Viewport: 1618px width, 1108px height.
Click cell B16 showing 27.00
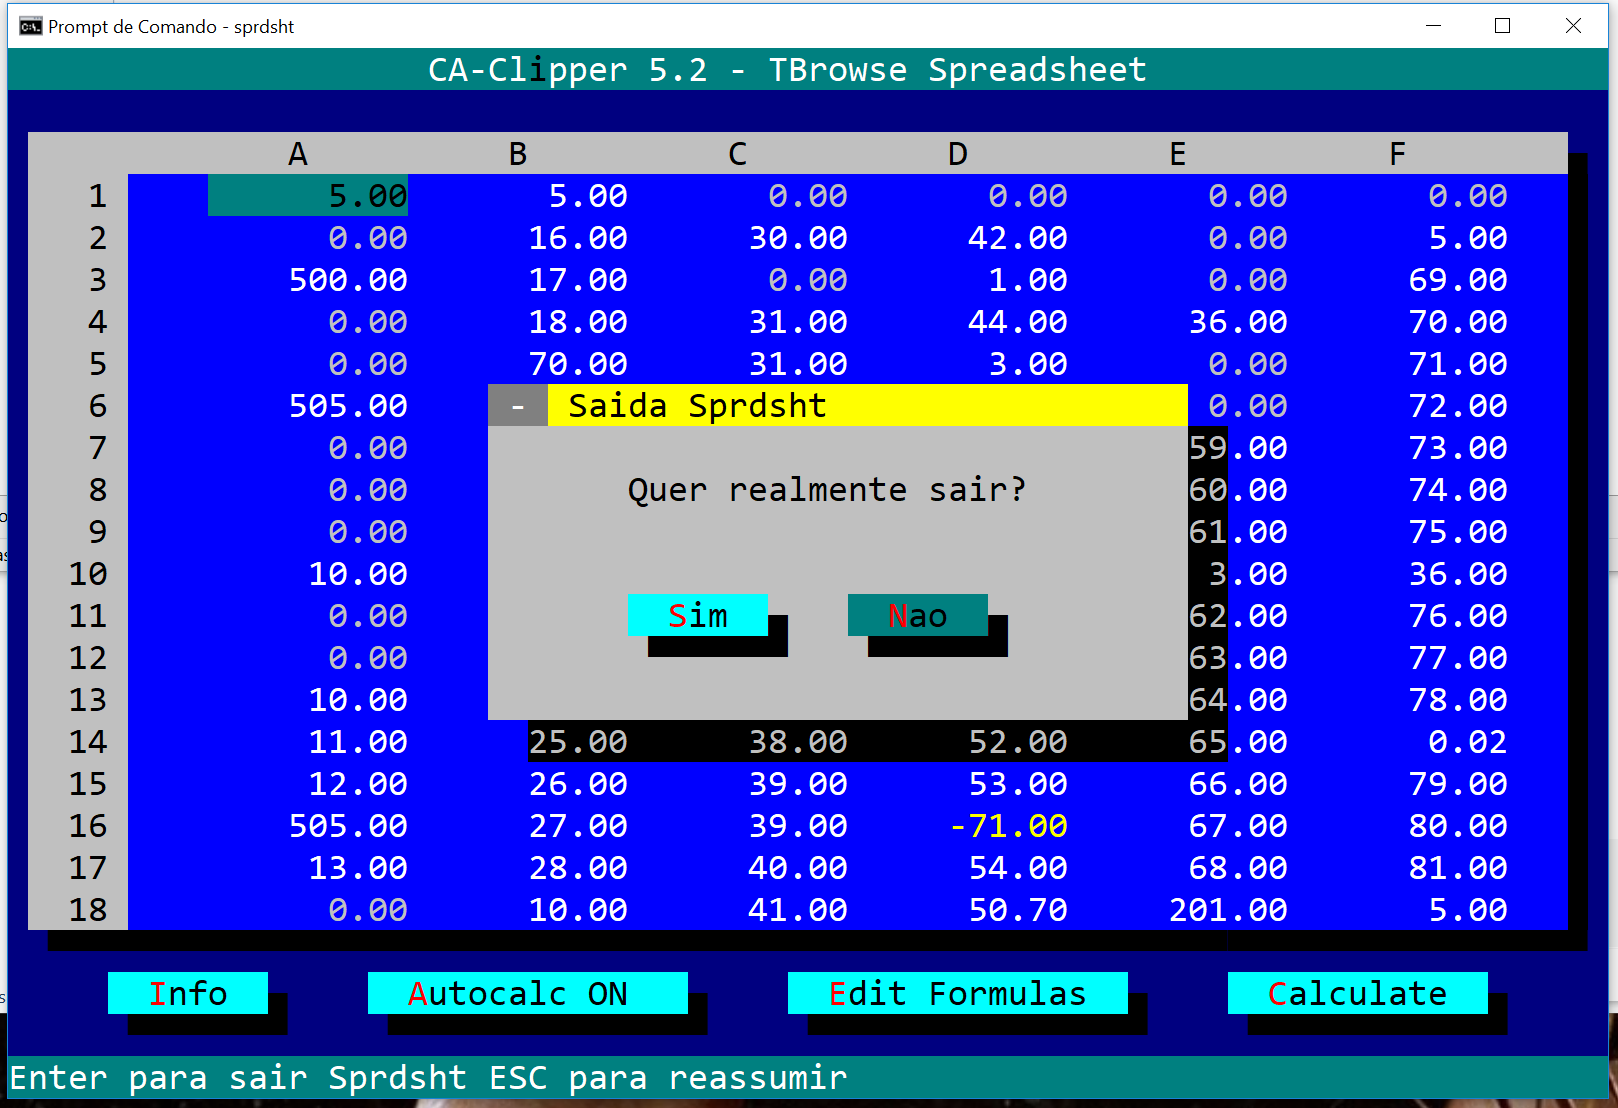click(x=578, y=825)
